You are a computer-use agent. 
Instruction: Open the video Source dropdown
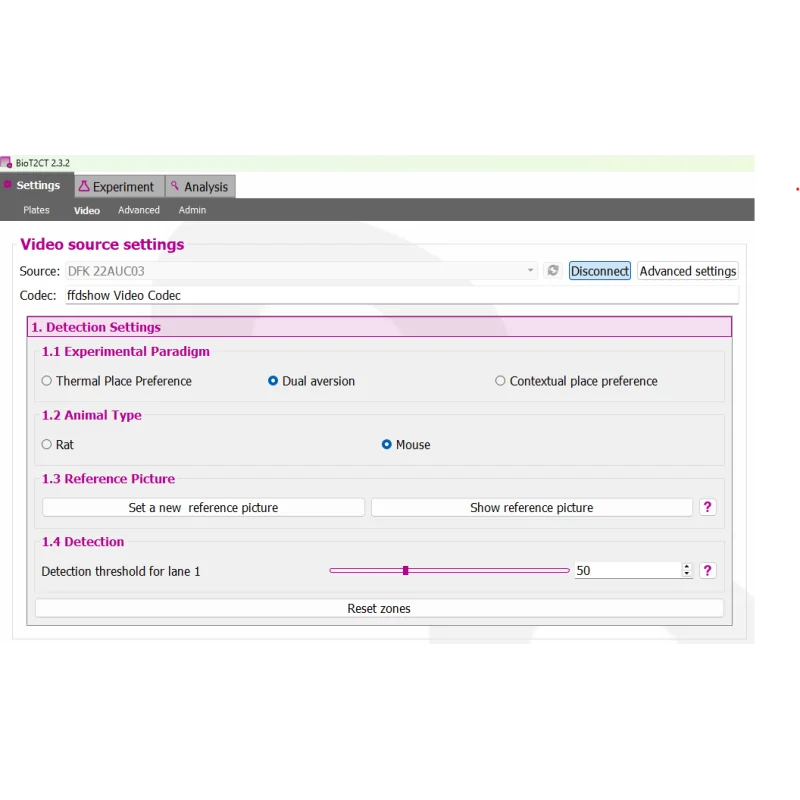click(x=530, y=271)
